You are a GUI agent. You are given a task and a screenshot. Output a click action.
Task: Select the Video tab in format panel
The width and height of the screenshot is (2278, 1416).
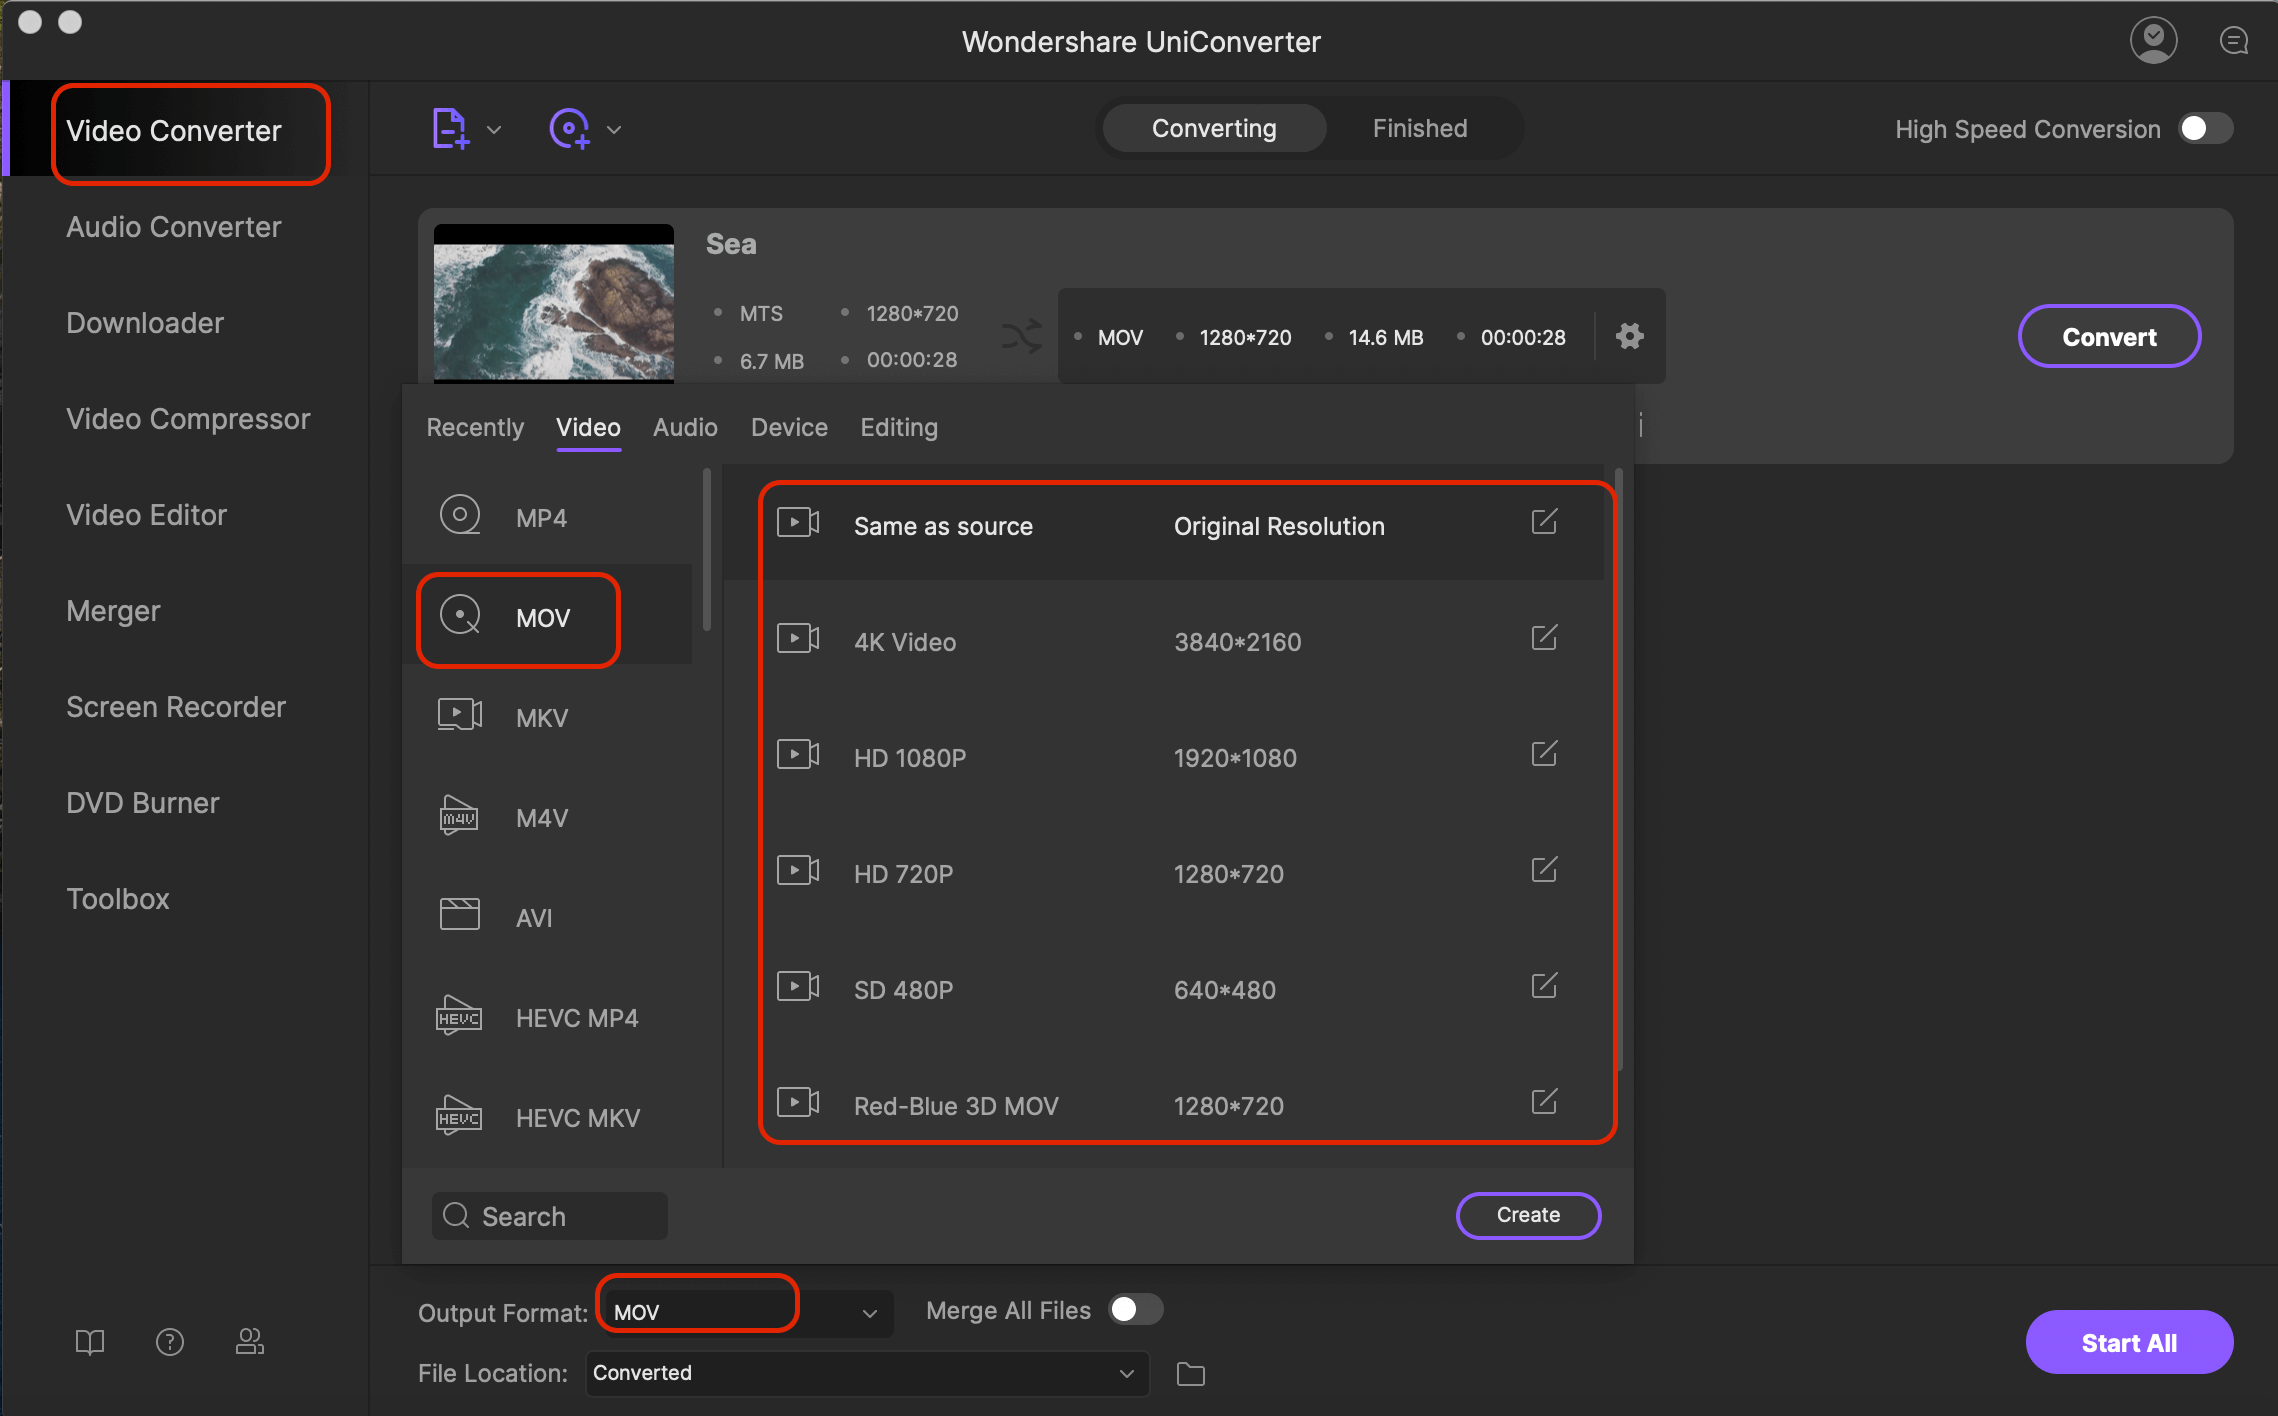click(587, 427)
